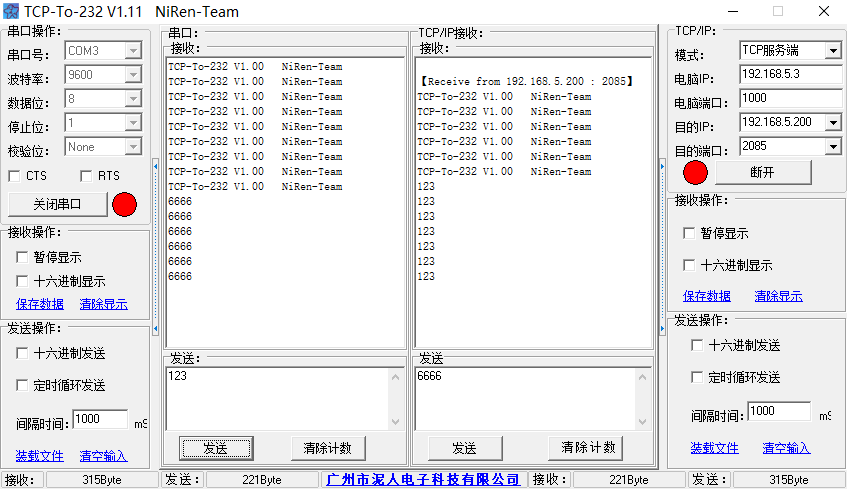Click the red serial port status indicator
This screenshot has height=489, width=847.
(x=124, y=204)
